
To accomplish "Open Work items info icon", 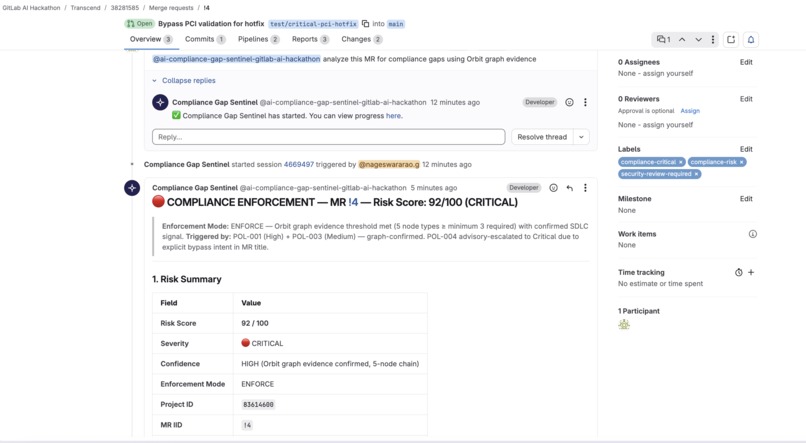I will 753,234.
